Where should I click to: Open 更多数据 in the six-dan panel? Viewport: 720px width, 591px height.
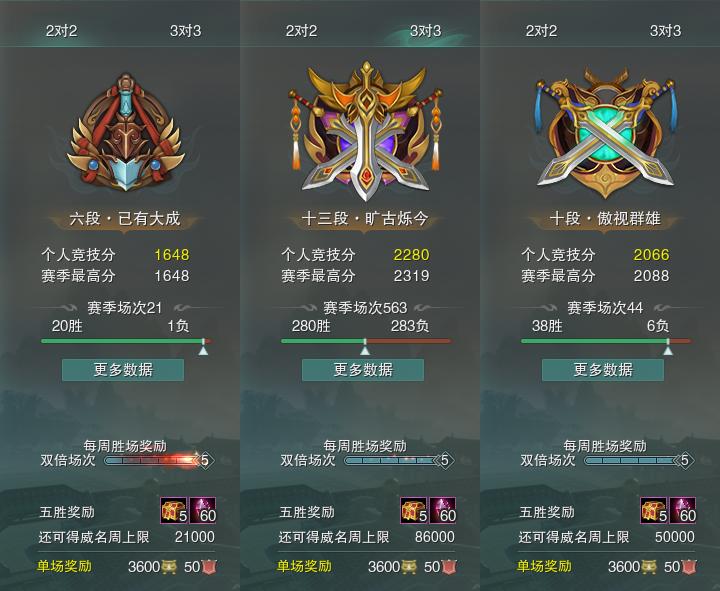click(x=123, y=370)
